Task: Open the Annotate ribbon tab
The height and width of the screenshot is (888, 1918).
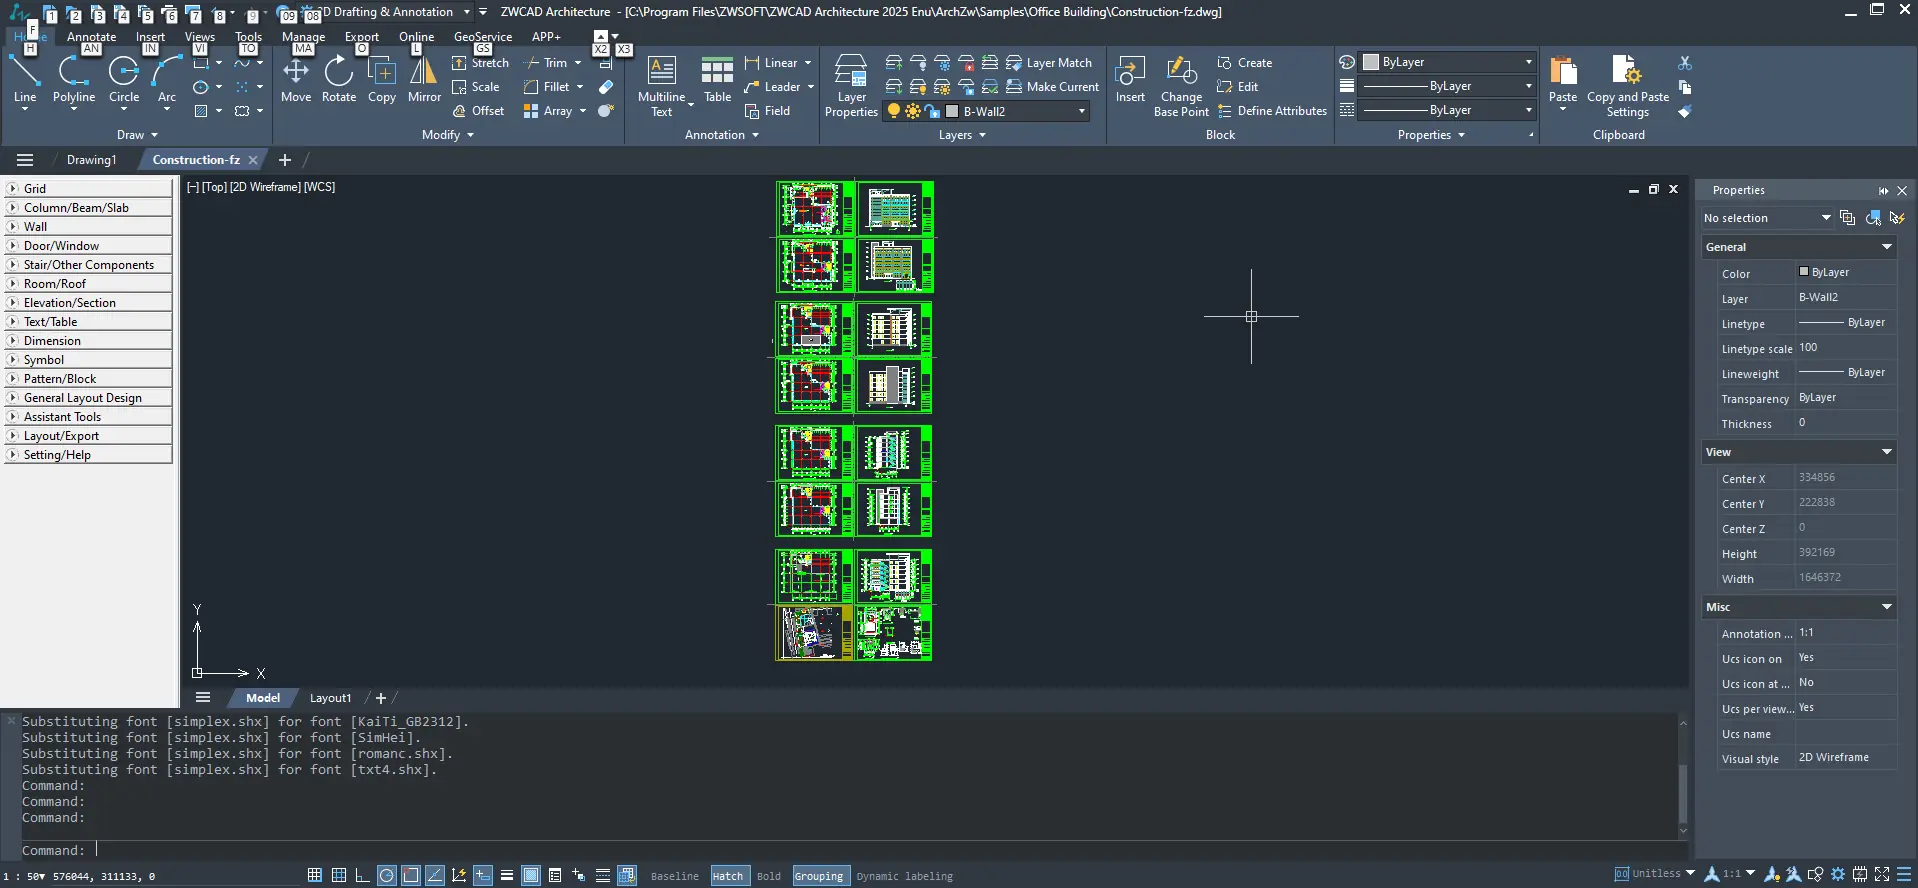Action: [91, 37]
